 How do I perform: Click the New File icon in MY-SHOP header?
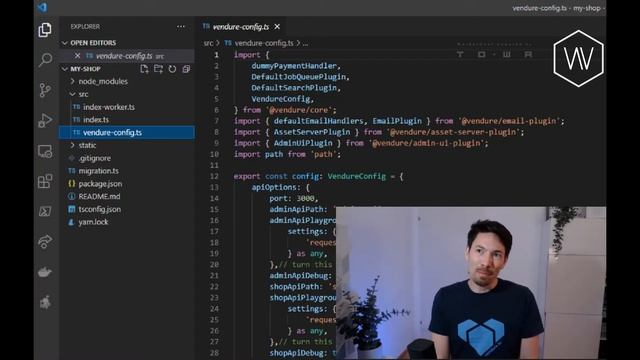click(x=144, y=69)
